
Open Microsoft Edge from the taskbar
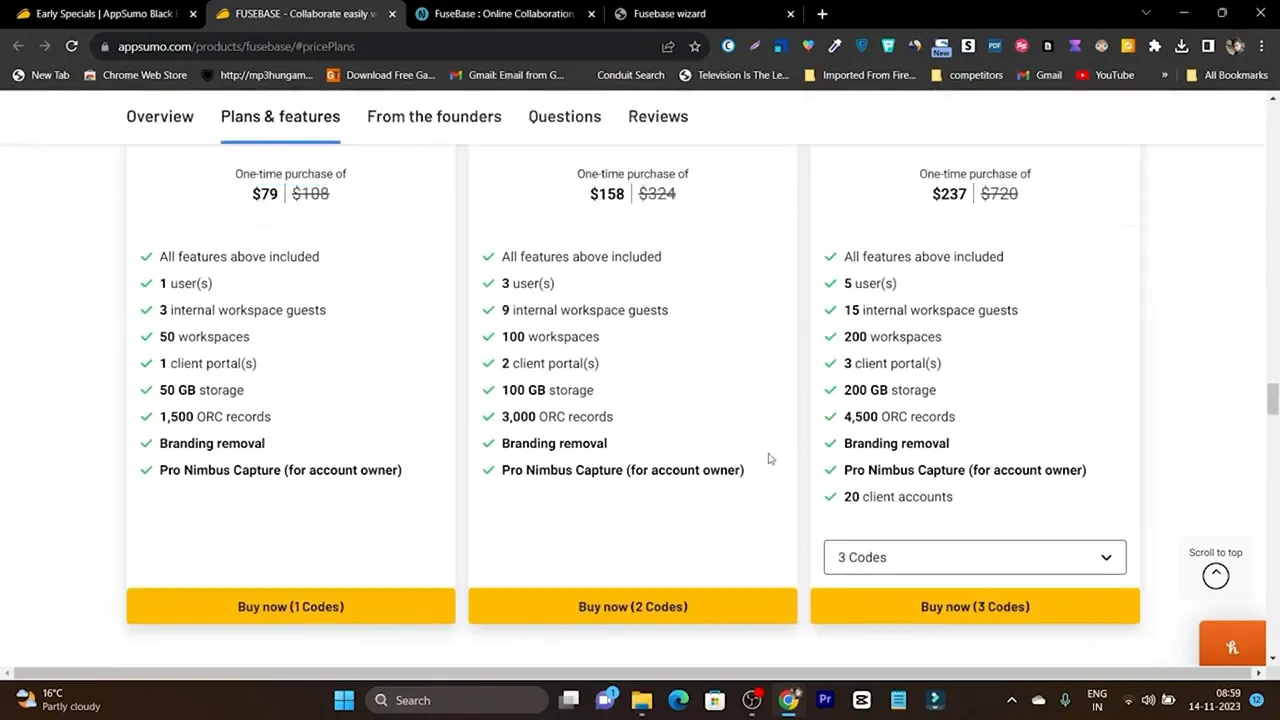point(677,700)
